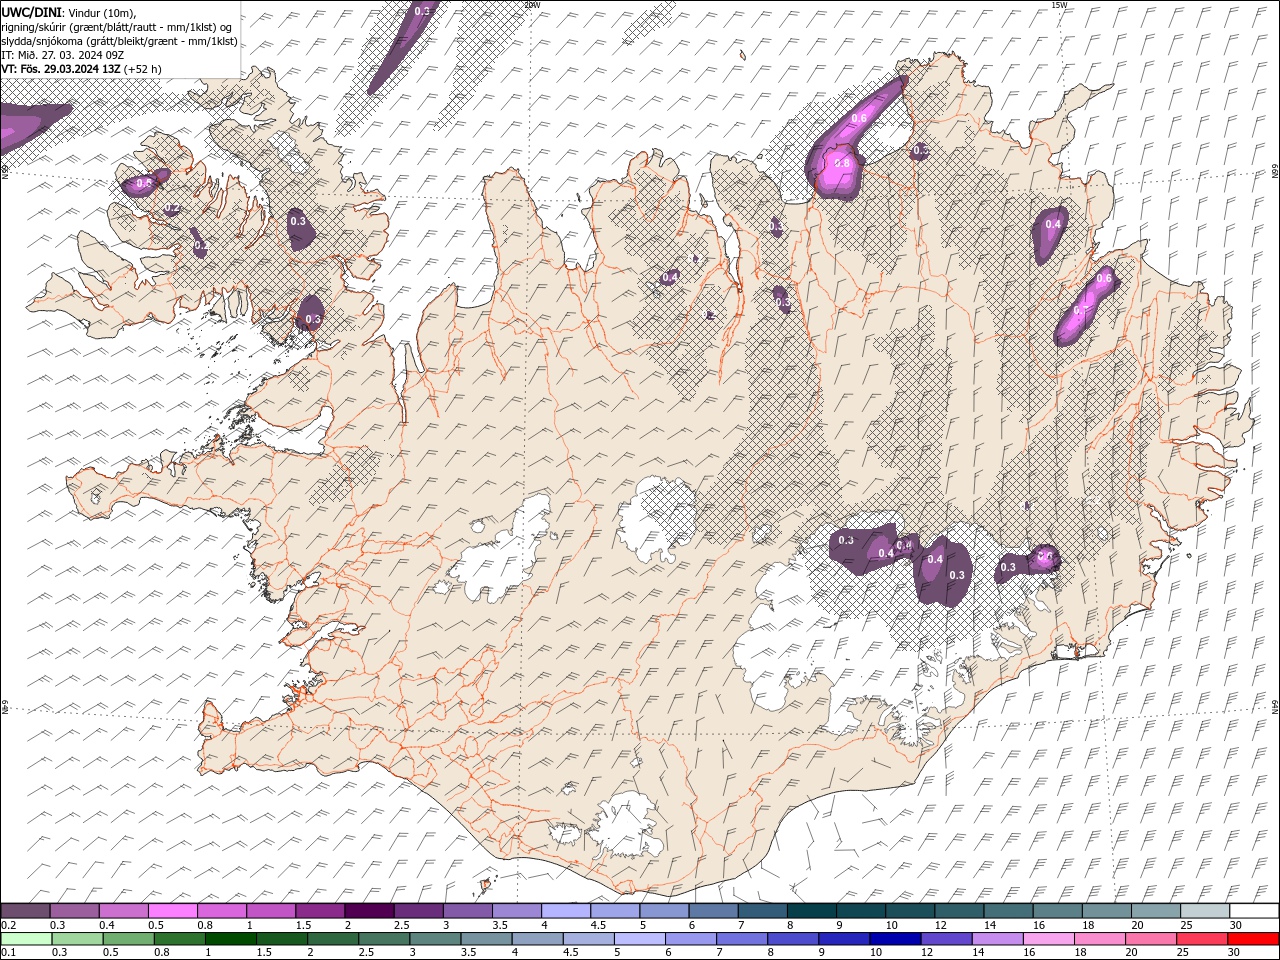The height and width of the screenshot is (960, 1280).
Task: Click the 1.5 swatch in the top legend row
Action: click(x=320, y=911)
